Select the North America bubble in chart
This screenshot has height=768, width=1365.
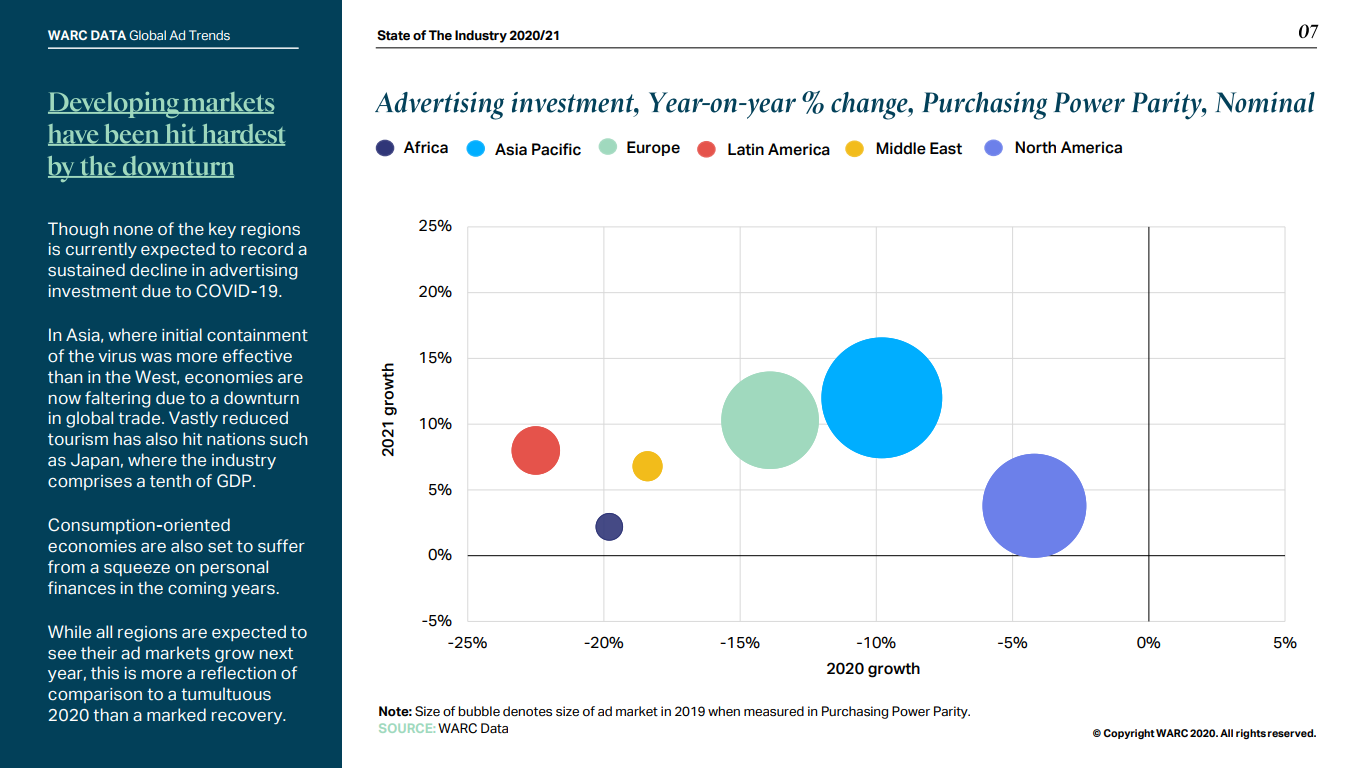[1034, 505]
